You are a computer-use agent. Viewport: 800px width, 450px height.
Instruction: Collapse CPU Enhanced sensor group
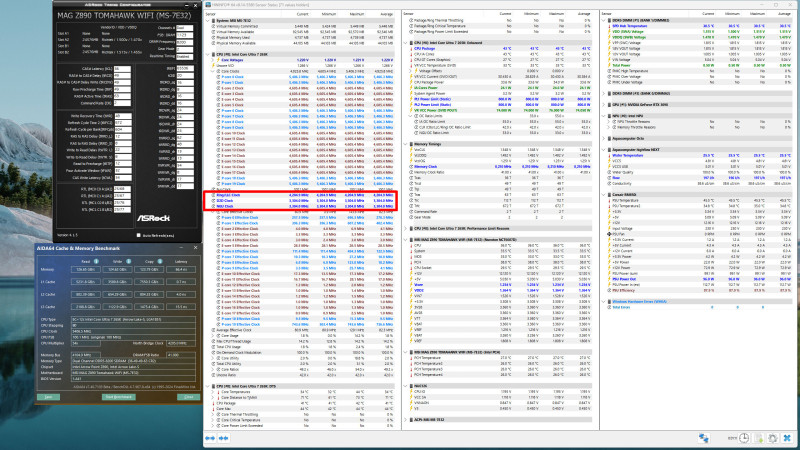(x=406, y=43)
